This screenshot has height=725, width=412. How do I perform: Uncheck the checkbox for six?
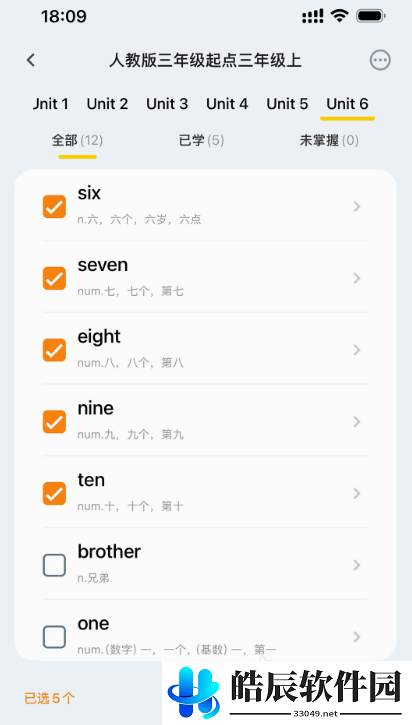(54, 206)
